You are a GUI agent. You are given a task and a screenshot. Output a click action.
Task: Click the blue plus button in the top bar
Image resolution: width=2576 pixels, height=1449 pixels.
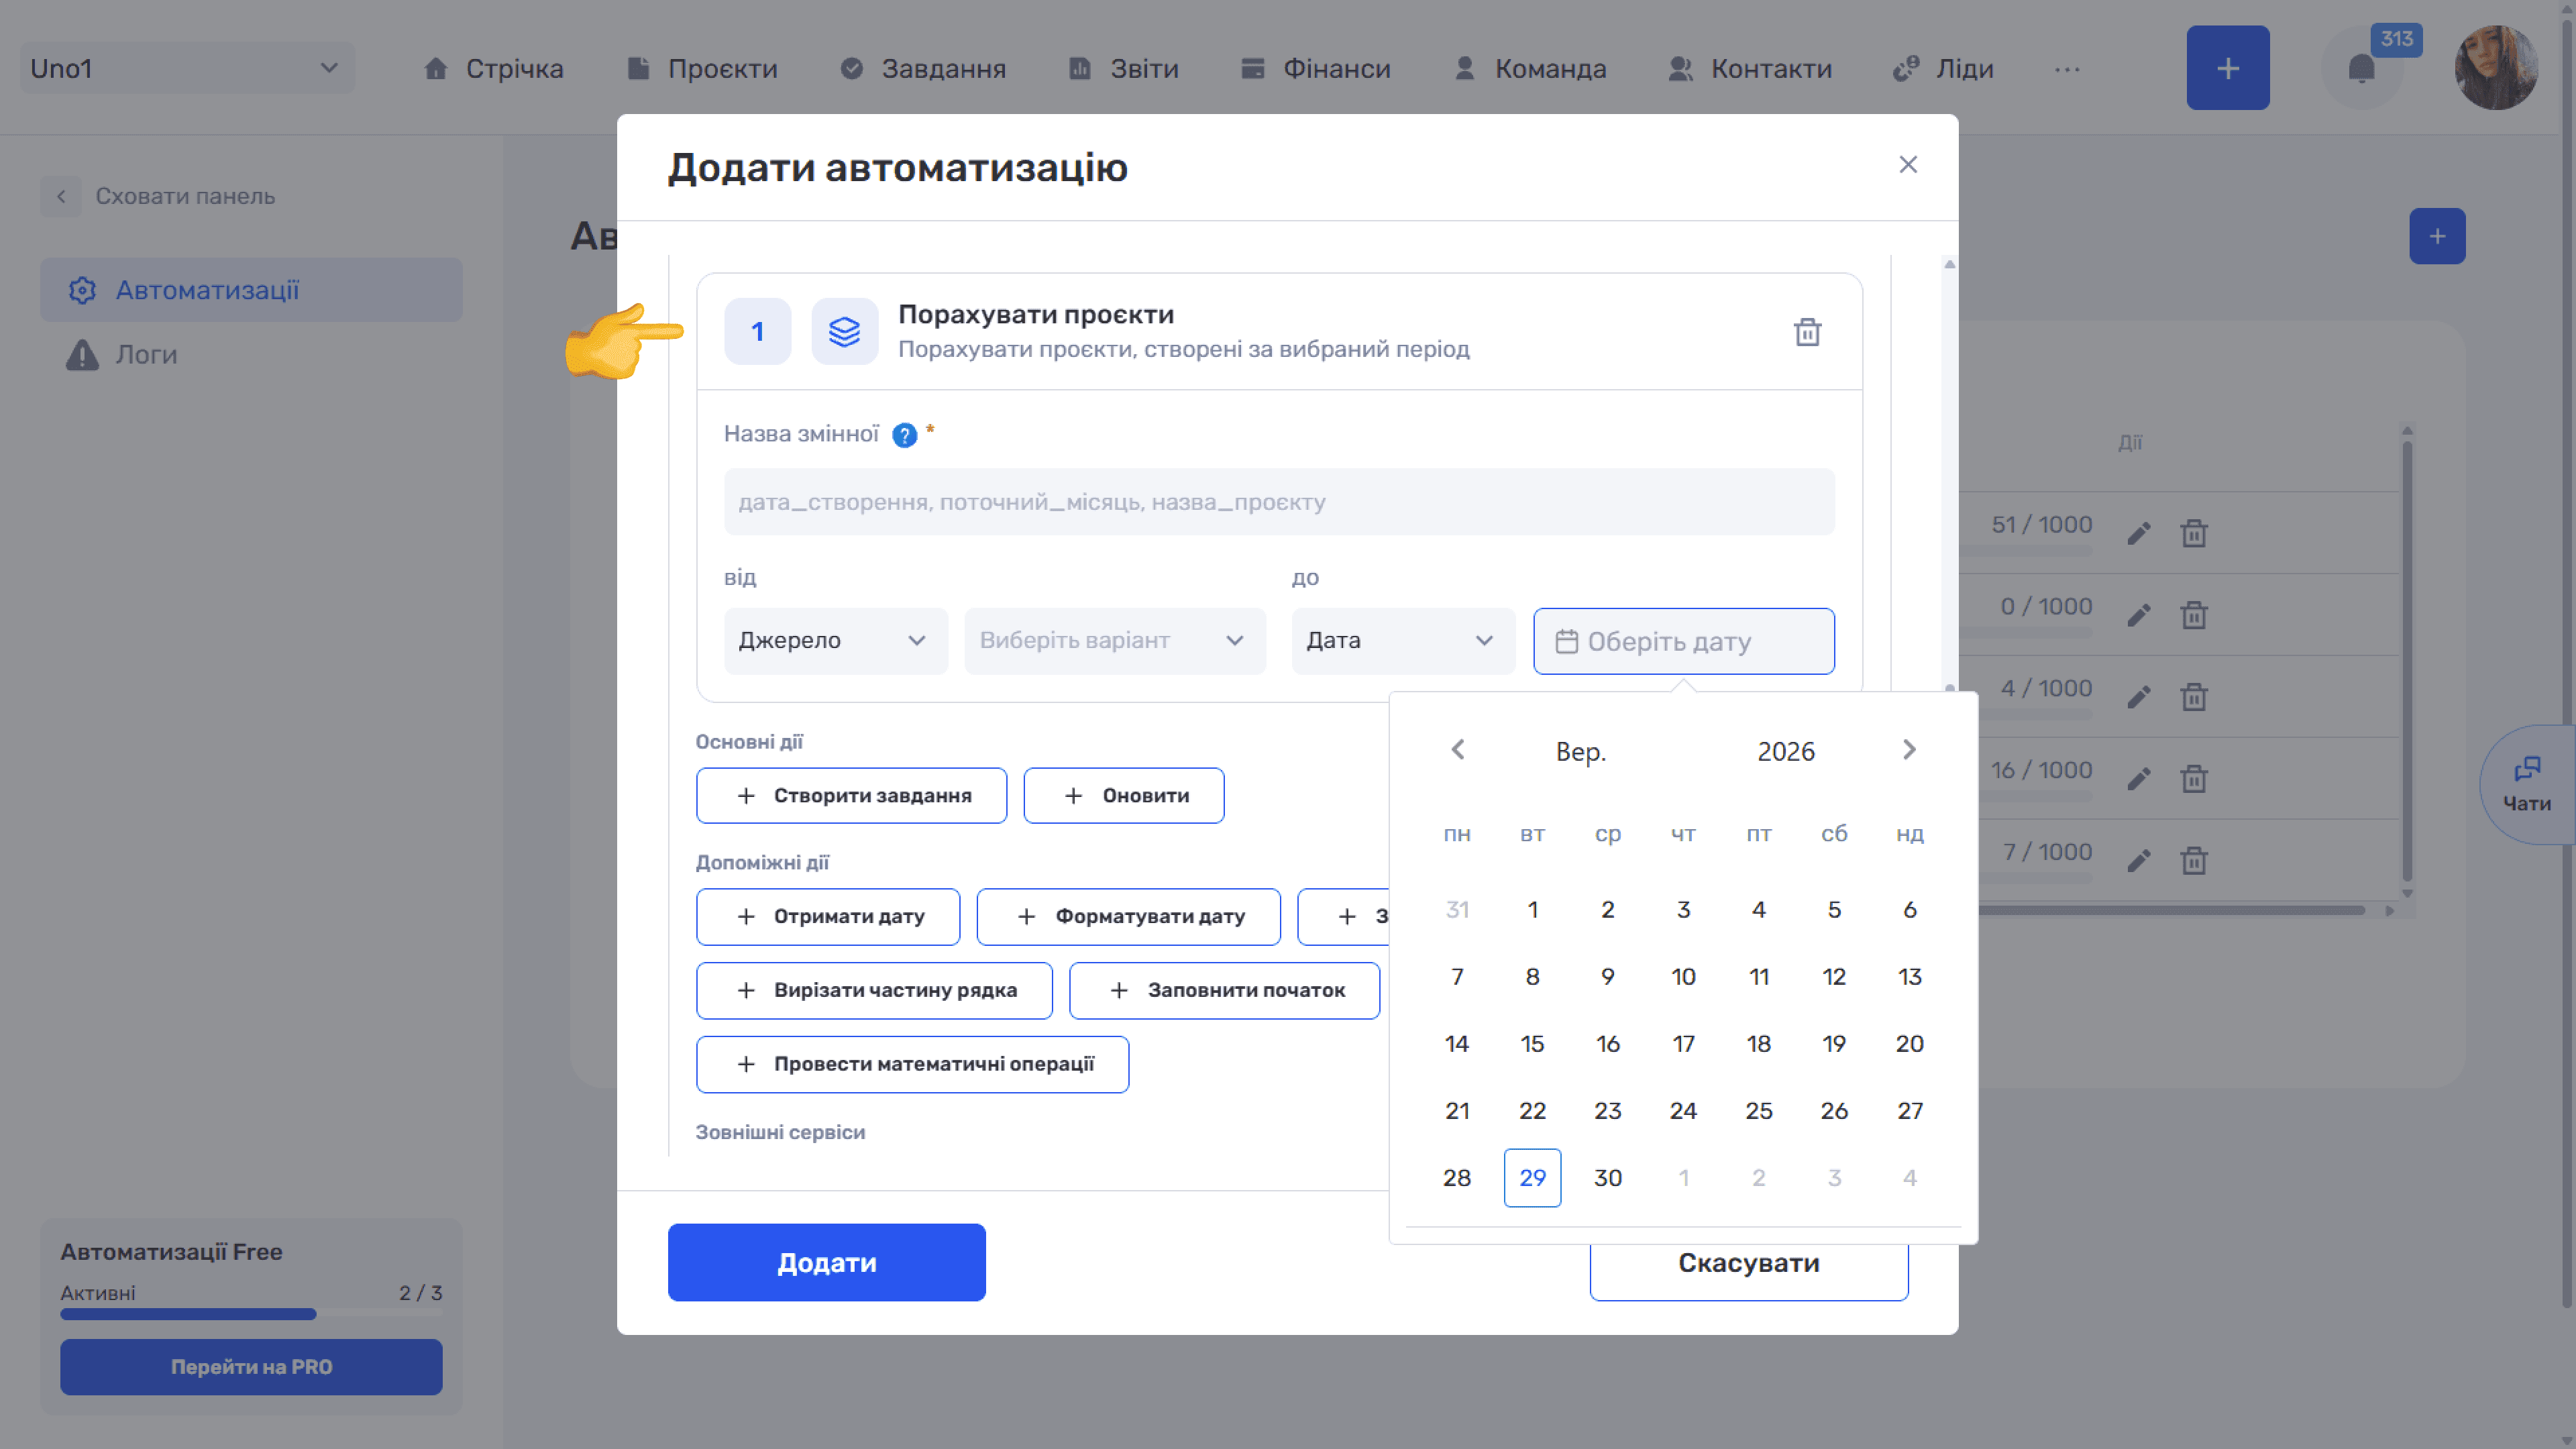tap(2227, 68)
